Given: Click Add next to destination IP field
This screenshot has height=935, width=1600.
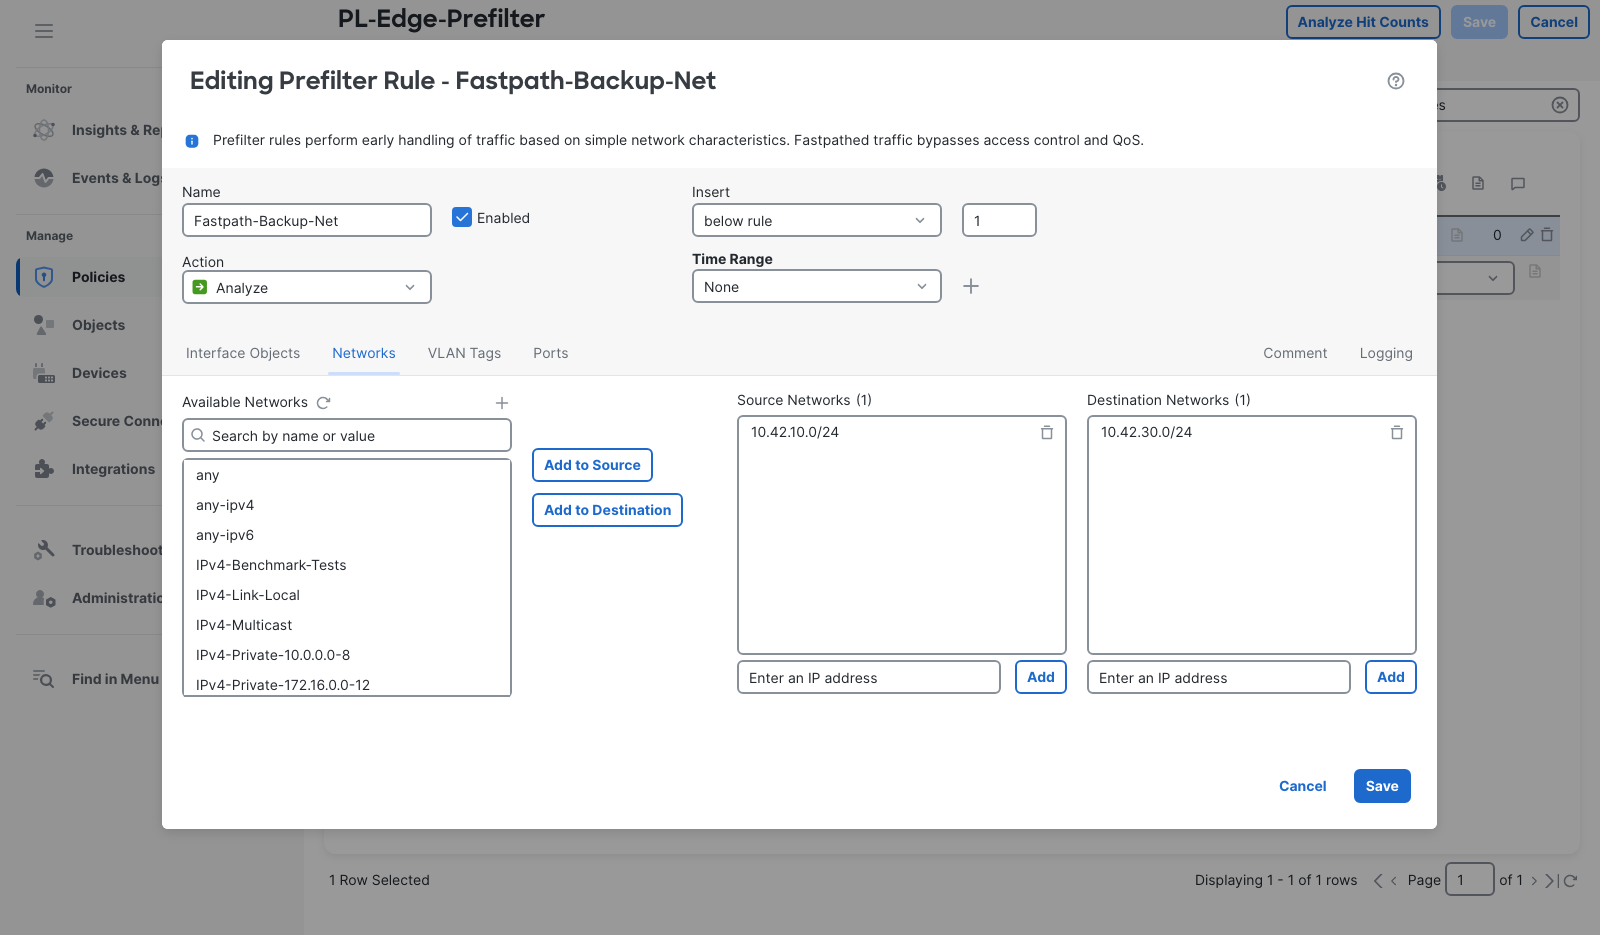Looking at the screenshot, I should tap(1391, 677).
